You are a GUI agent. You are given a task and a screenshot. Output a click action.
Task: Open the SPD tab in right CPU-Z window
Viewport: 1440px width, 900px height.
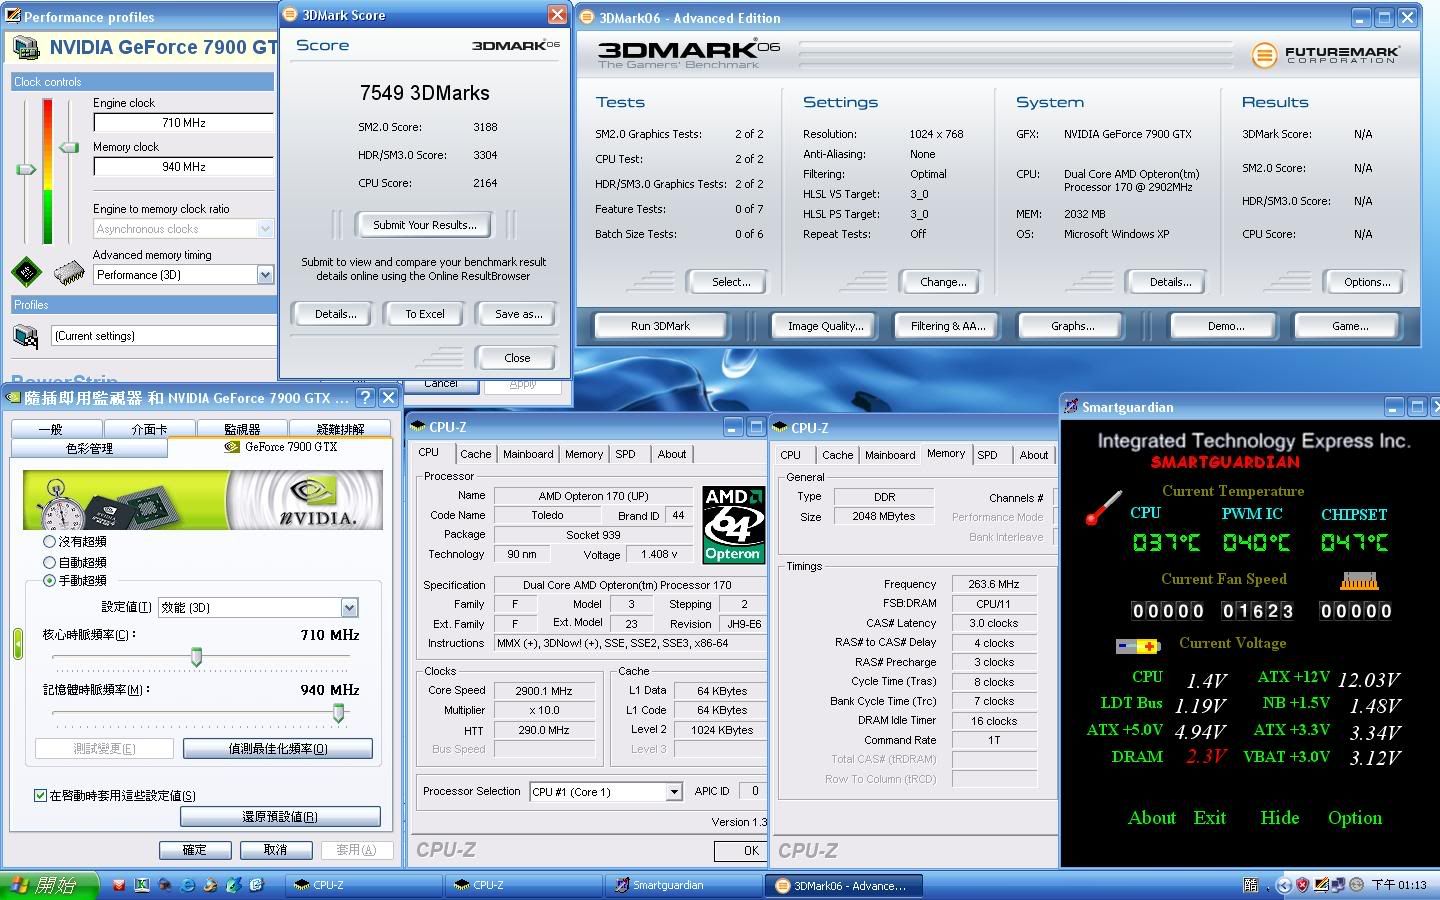point(987,455)
